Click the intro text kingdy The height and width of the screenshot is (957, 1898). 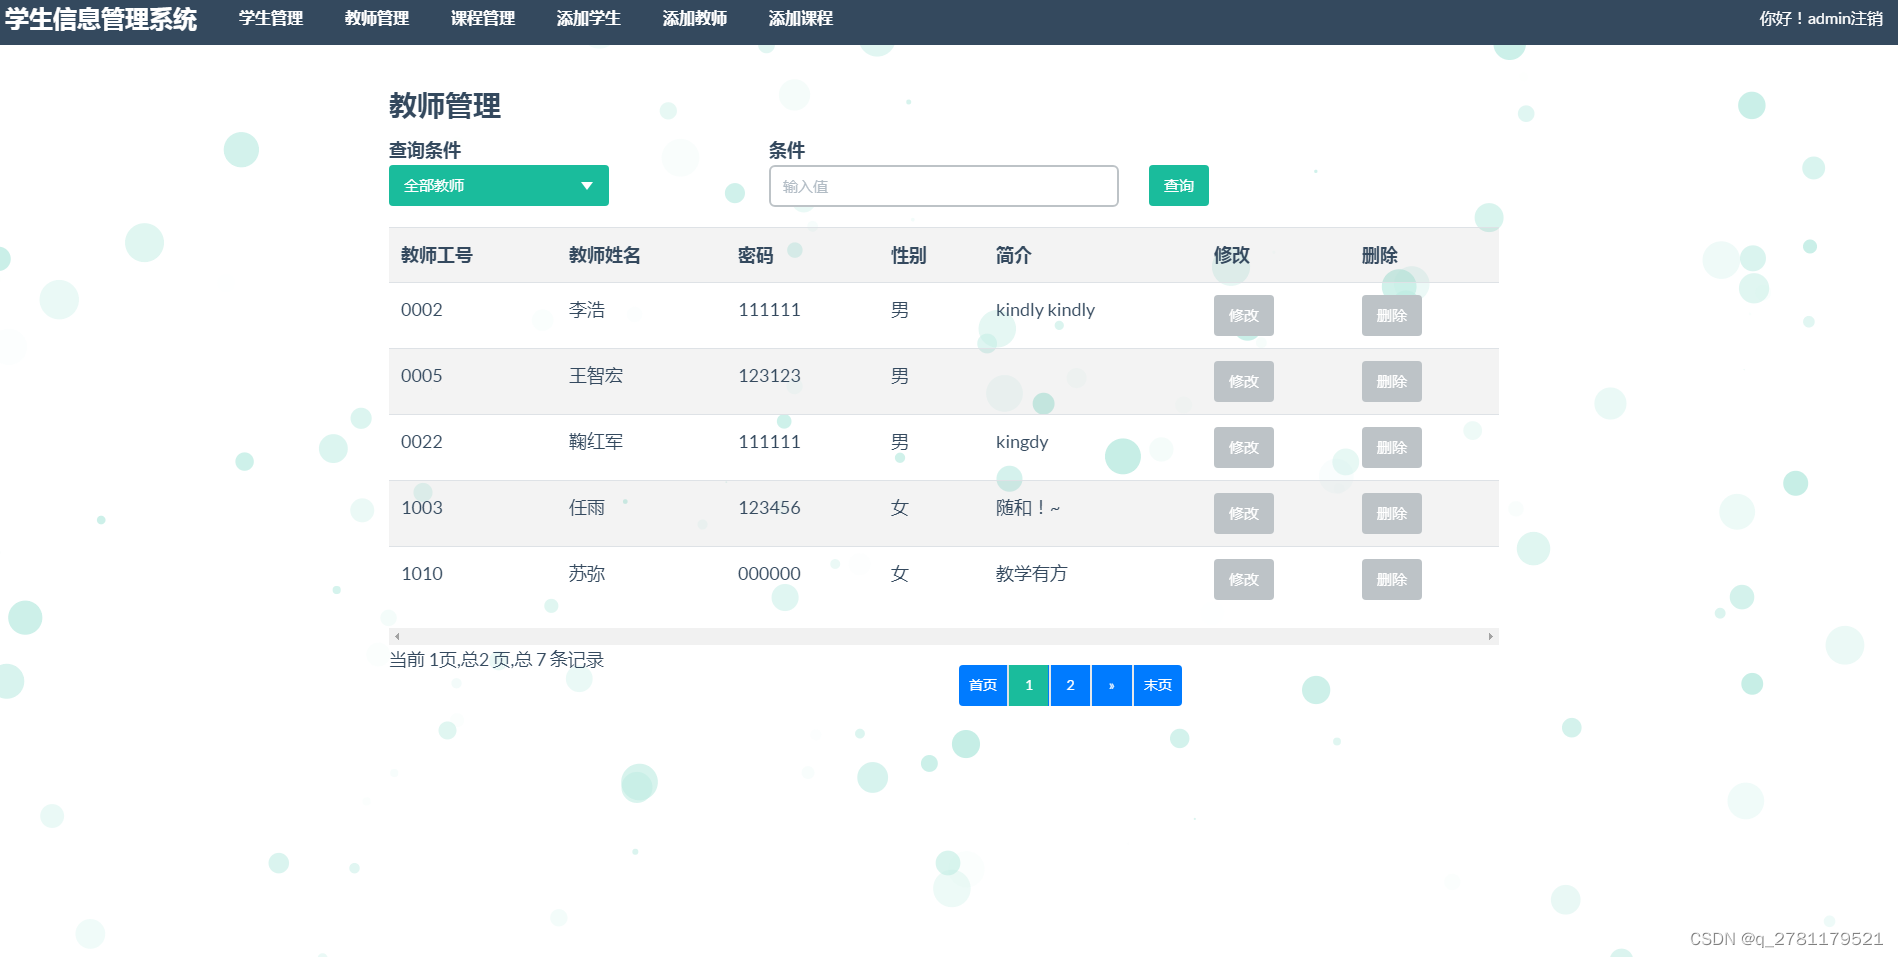tap(1022, 442)
